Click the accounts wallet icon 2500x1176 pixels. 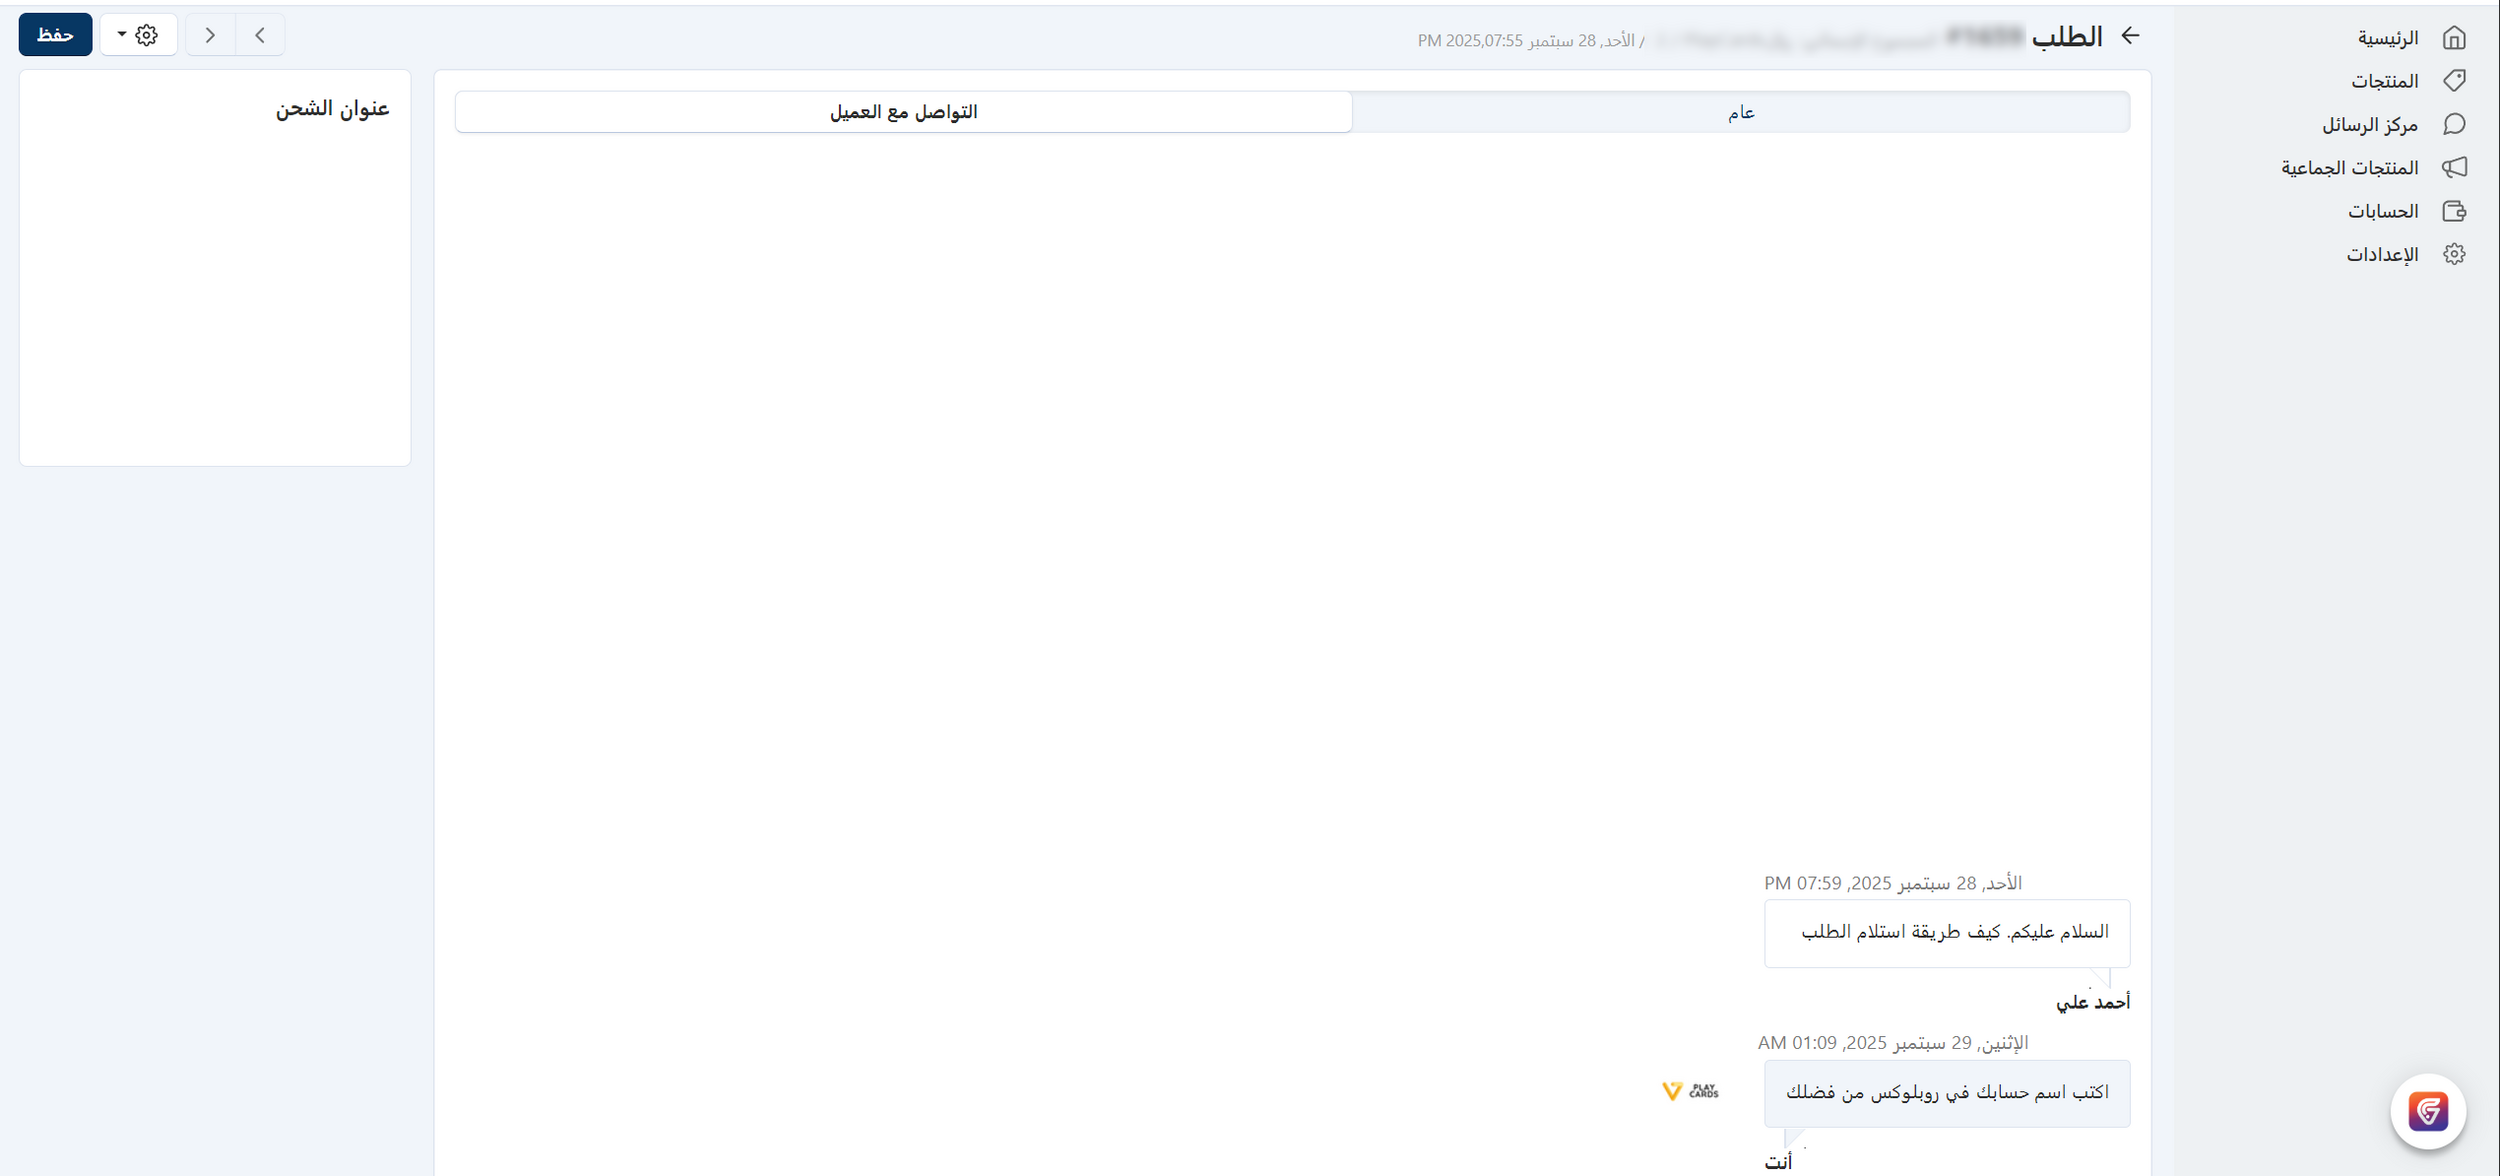tap(2453, 211)
